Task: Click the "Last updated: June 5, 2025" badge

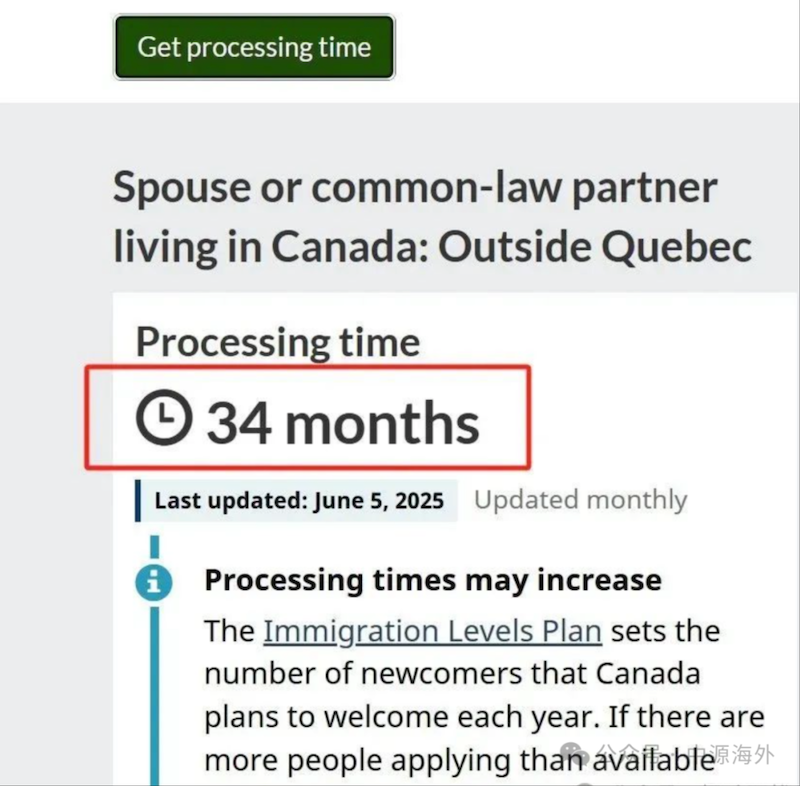Action: tap(298, 500)
